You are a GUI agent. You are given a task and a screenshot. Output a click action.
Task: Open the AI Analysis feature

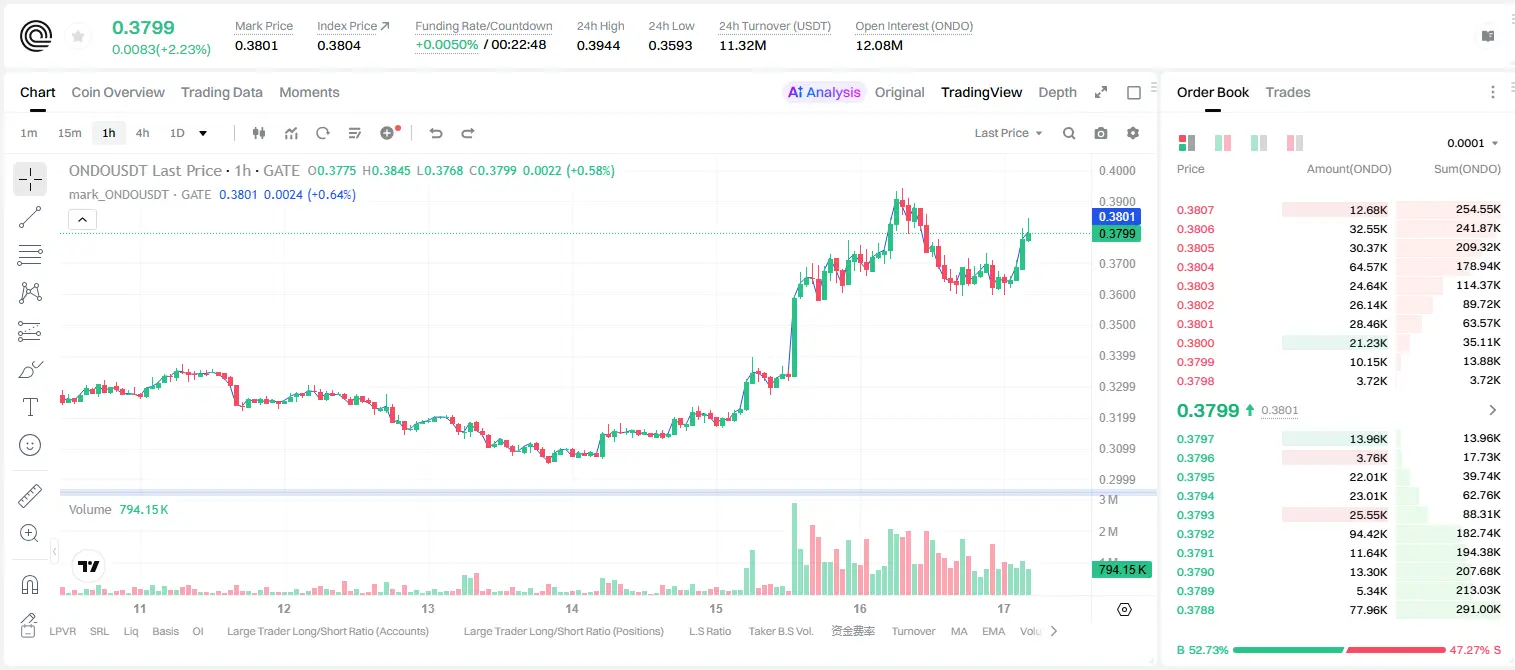tap(824, 92)
